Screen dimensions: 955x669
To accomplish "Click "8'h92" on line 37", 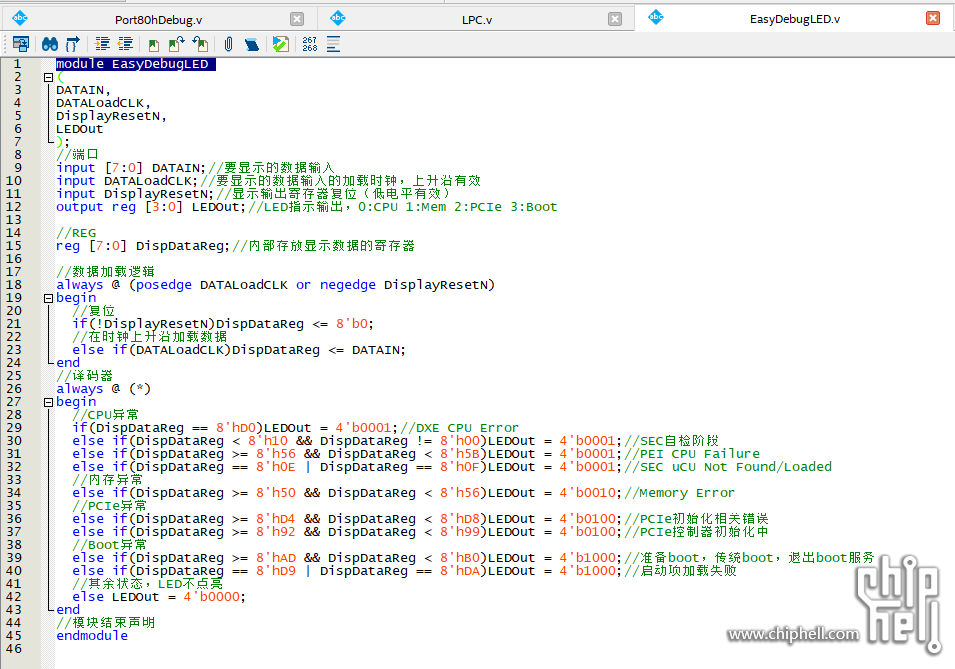I will point(275,532).
